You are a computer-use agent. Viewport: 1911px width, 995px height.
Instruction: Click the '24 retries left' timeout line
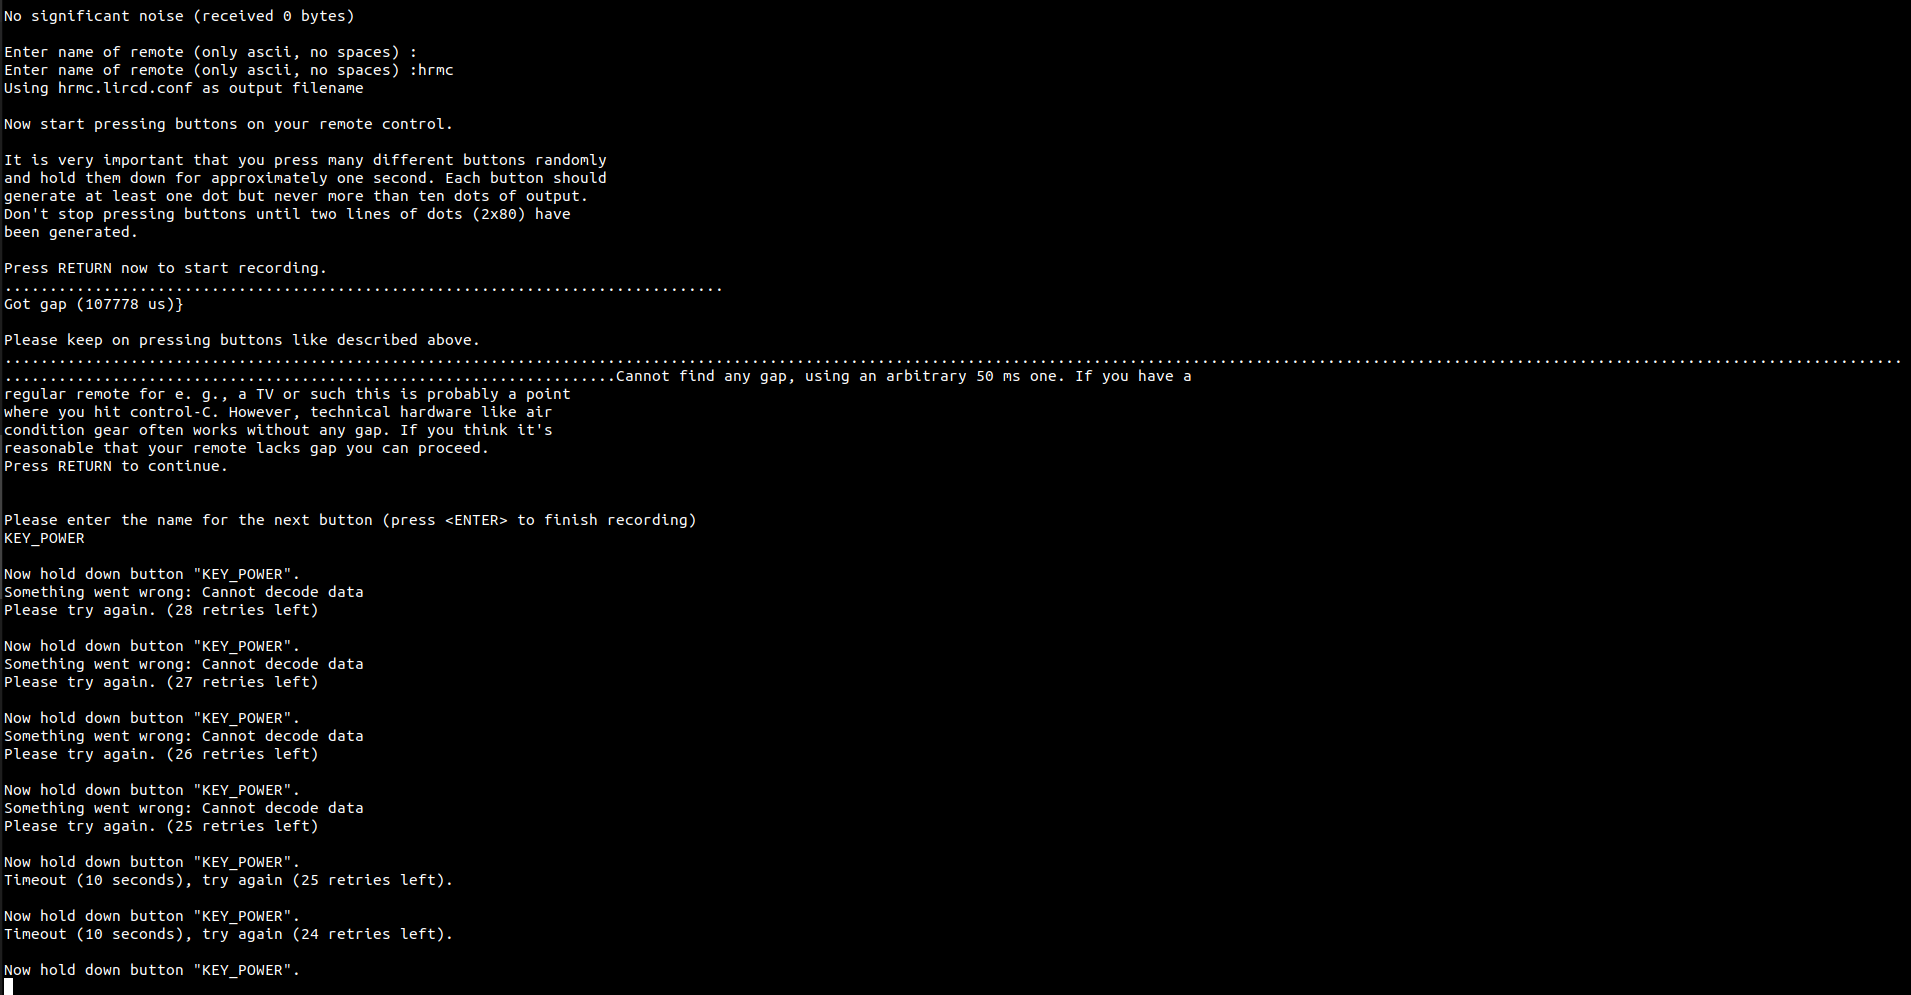point(228,934)
